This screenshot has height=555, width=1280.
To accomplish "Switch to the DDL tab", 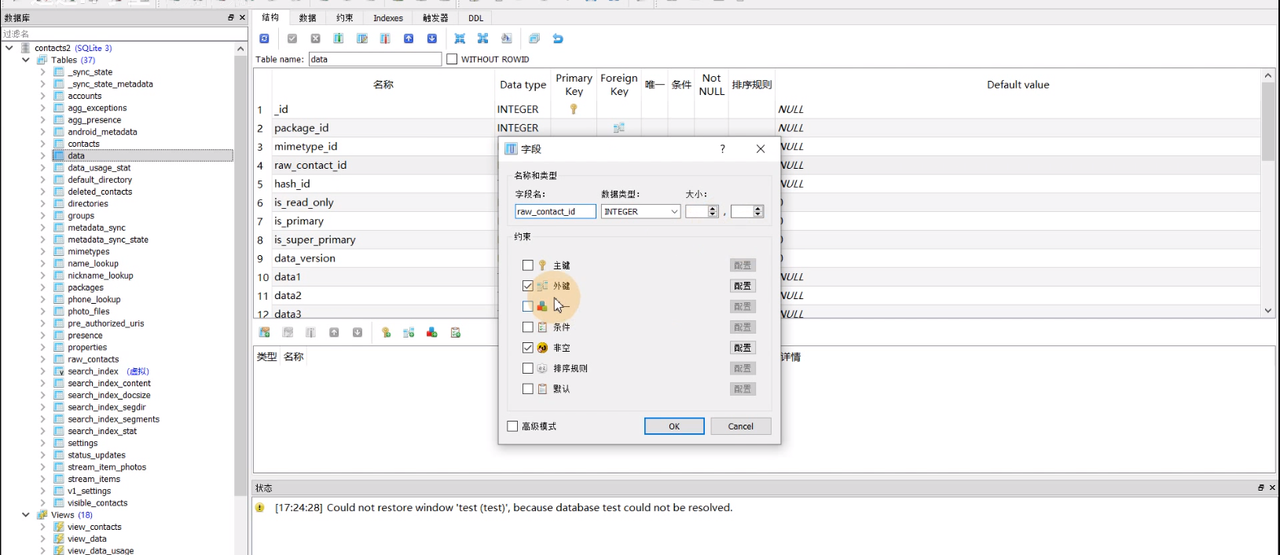I will pyautogui.click(x=476, y=18).
